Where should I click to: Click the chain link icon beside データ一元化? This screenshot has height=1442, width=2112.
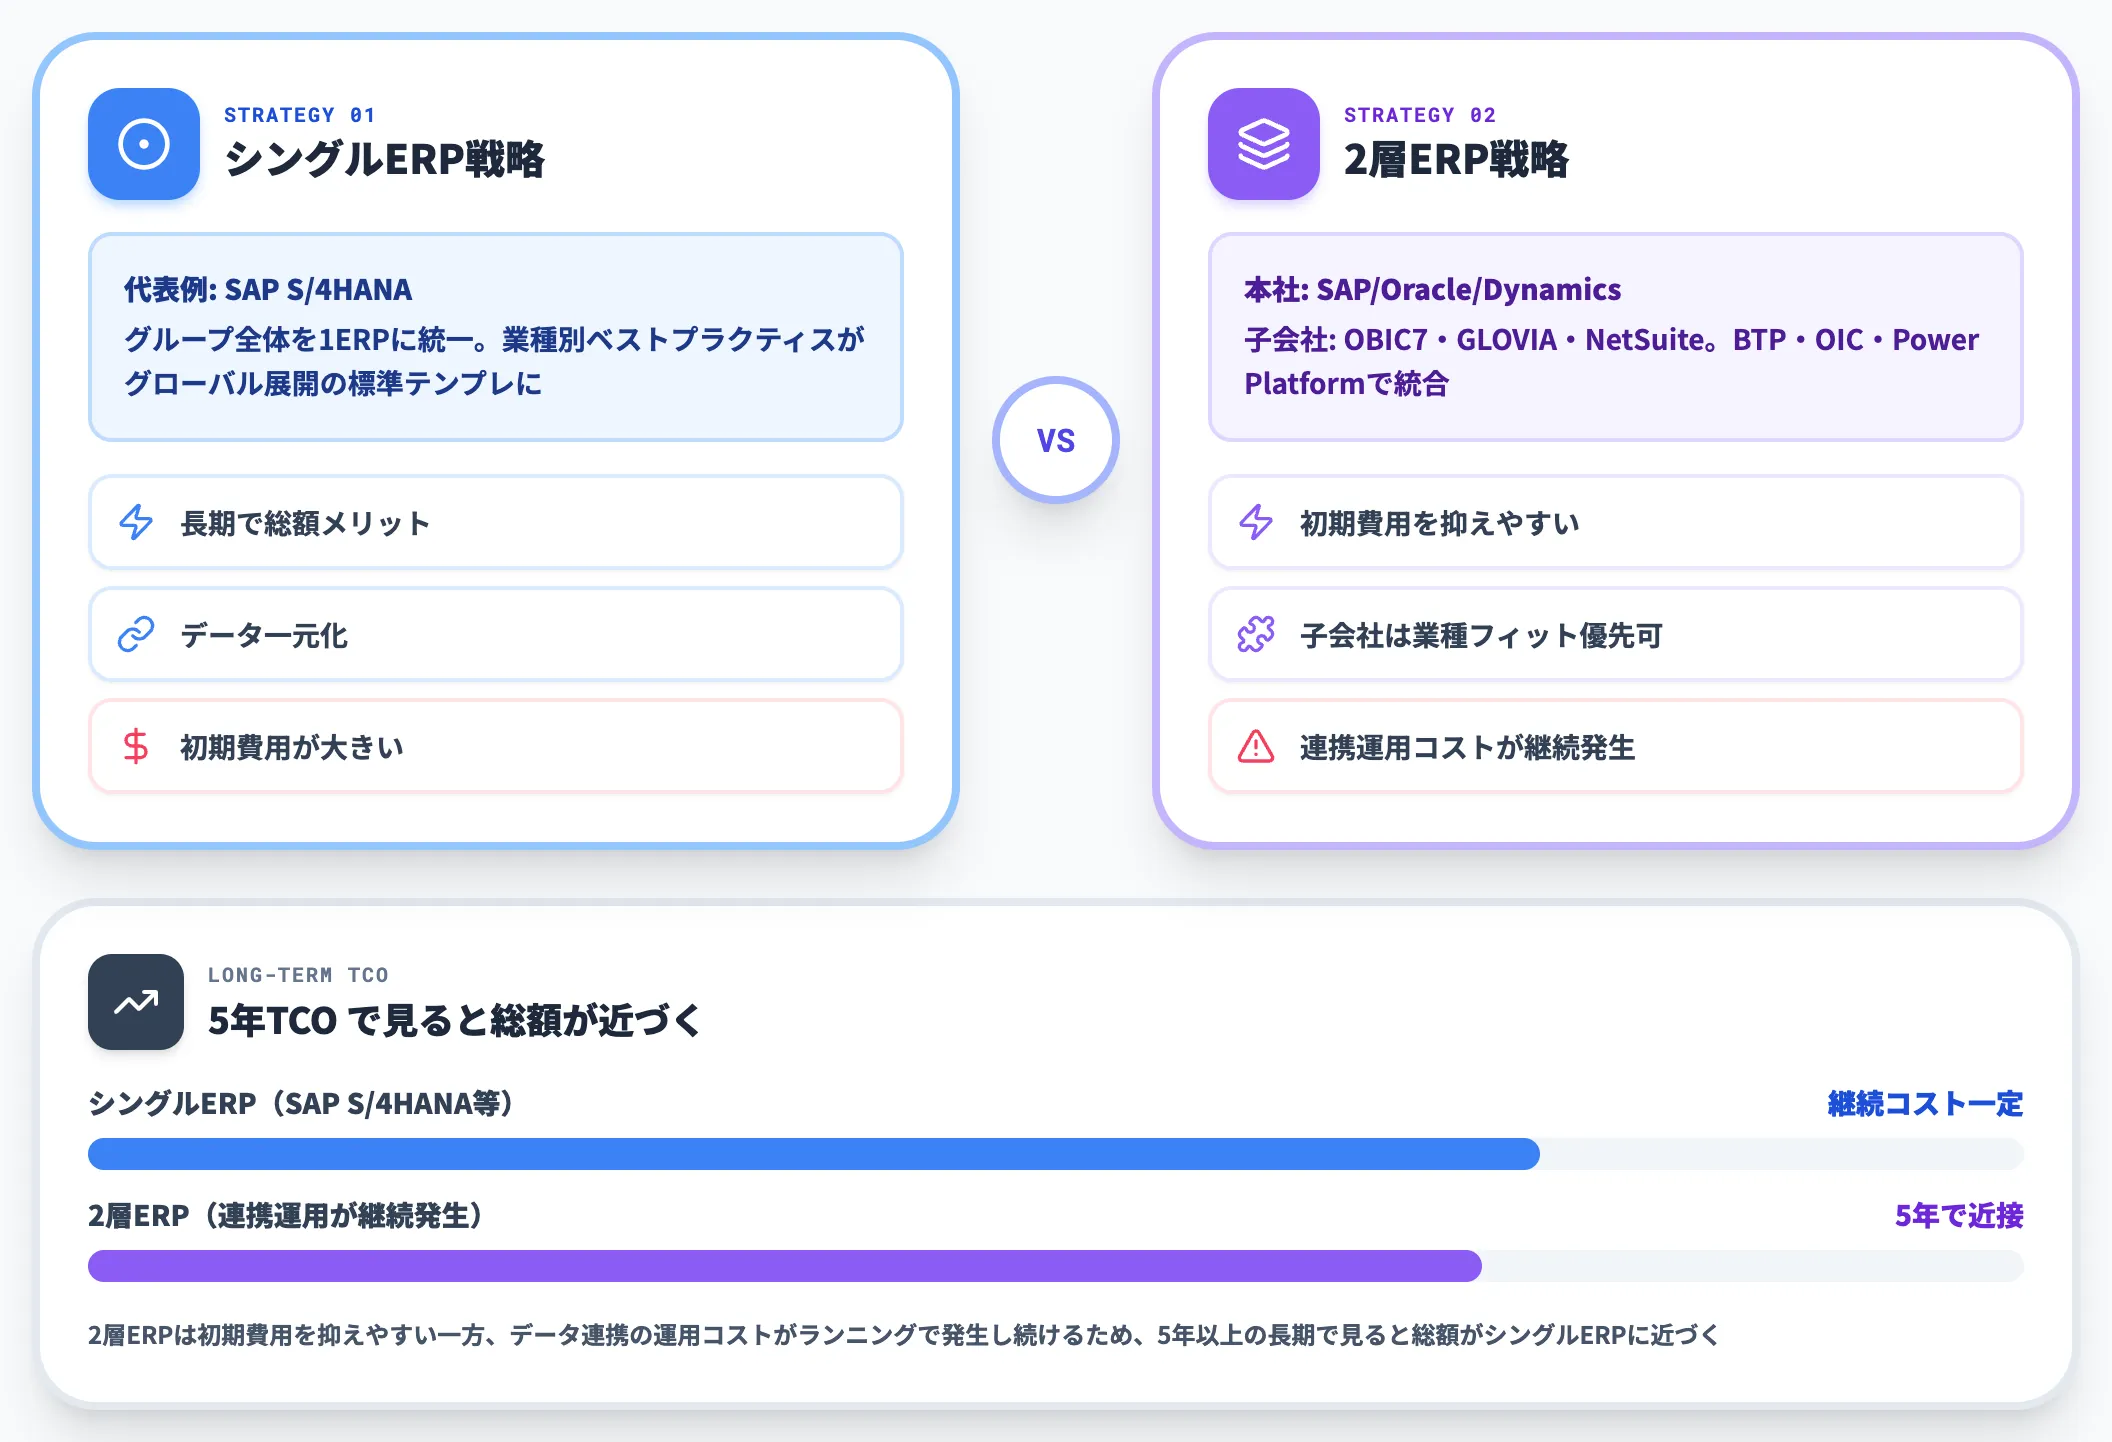[x=136, y=634]
